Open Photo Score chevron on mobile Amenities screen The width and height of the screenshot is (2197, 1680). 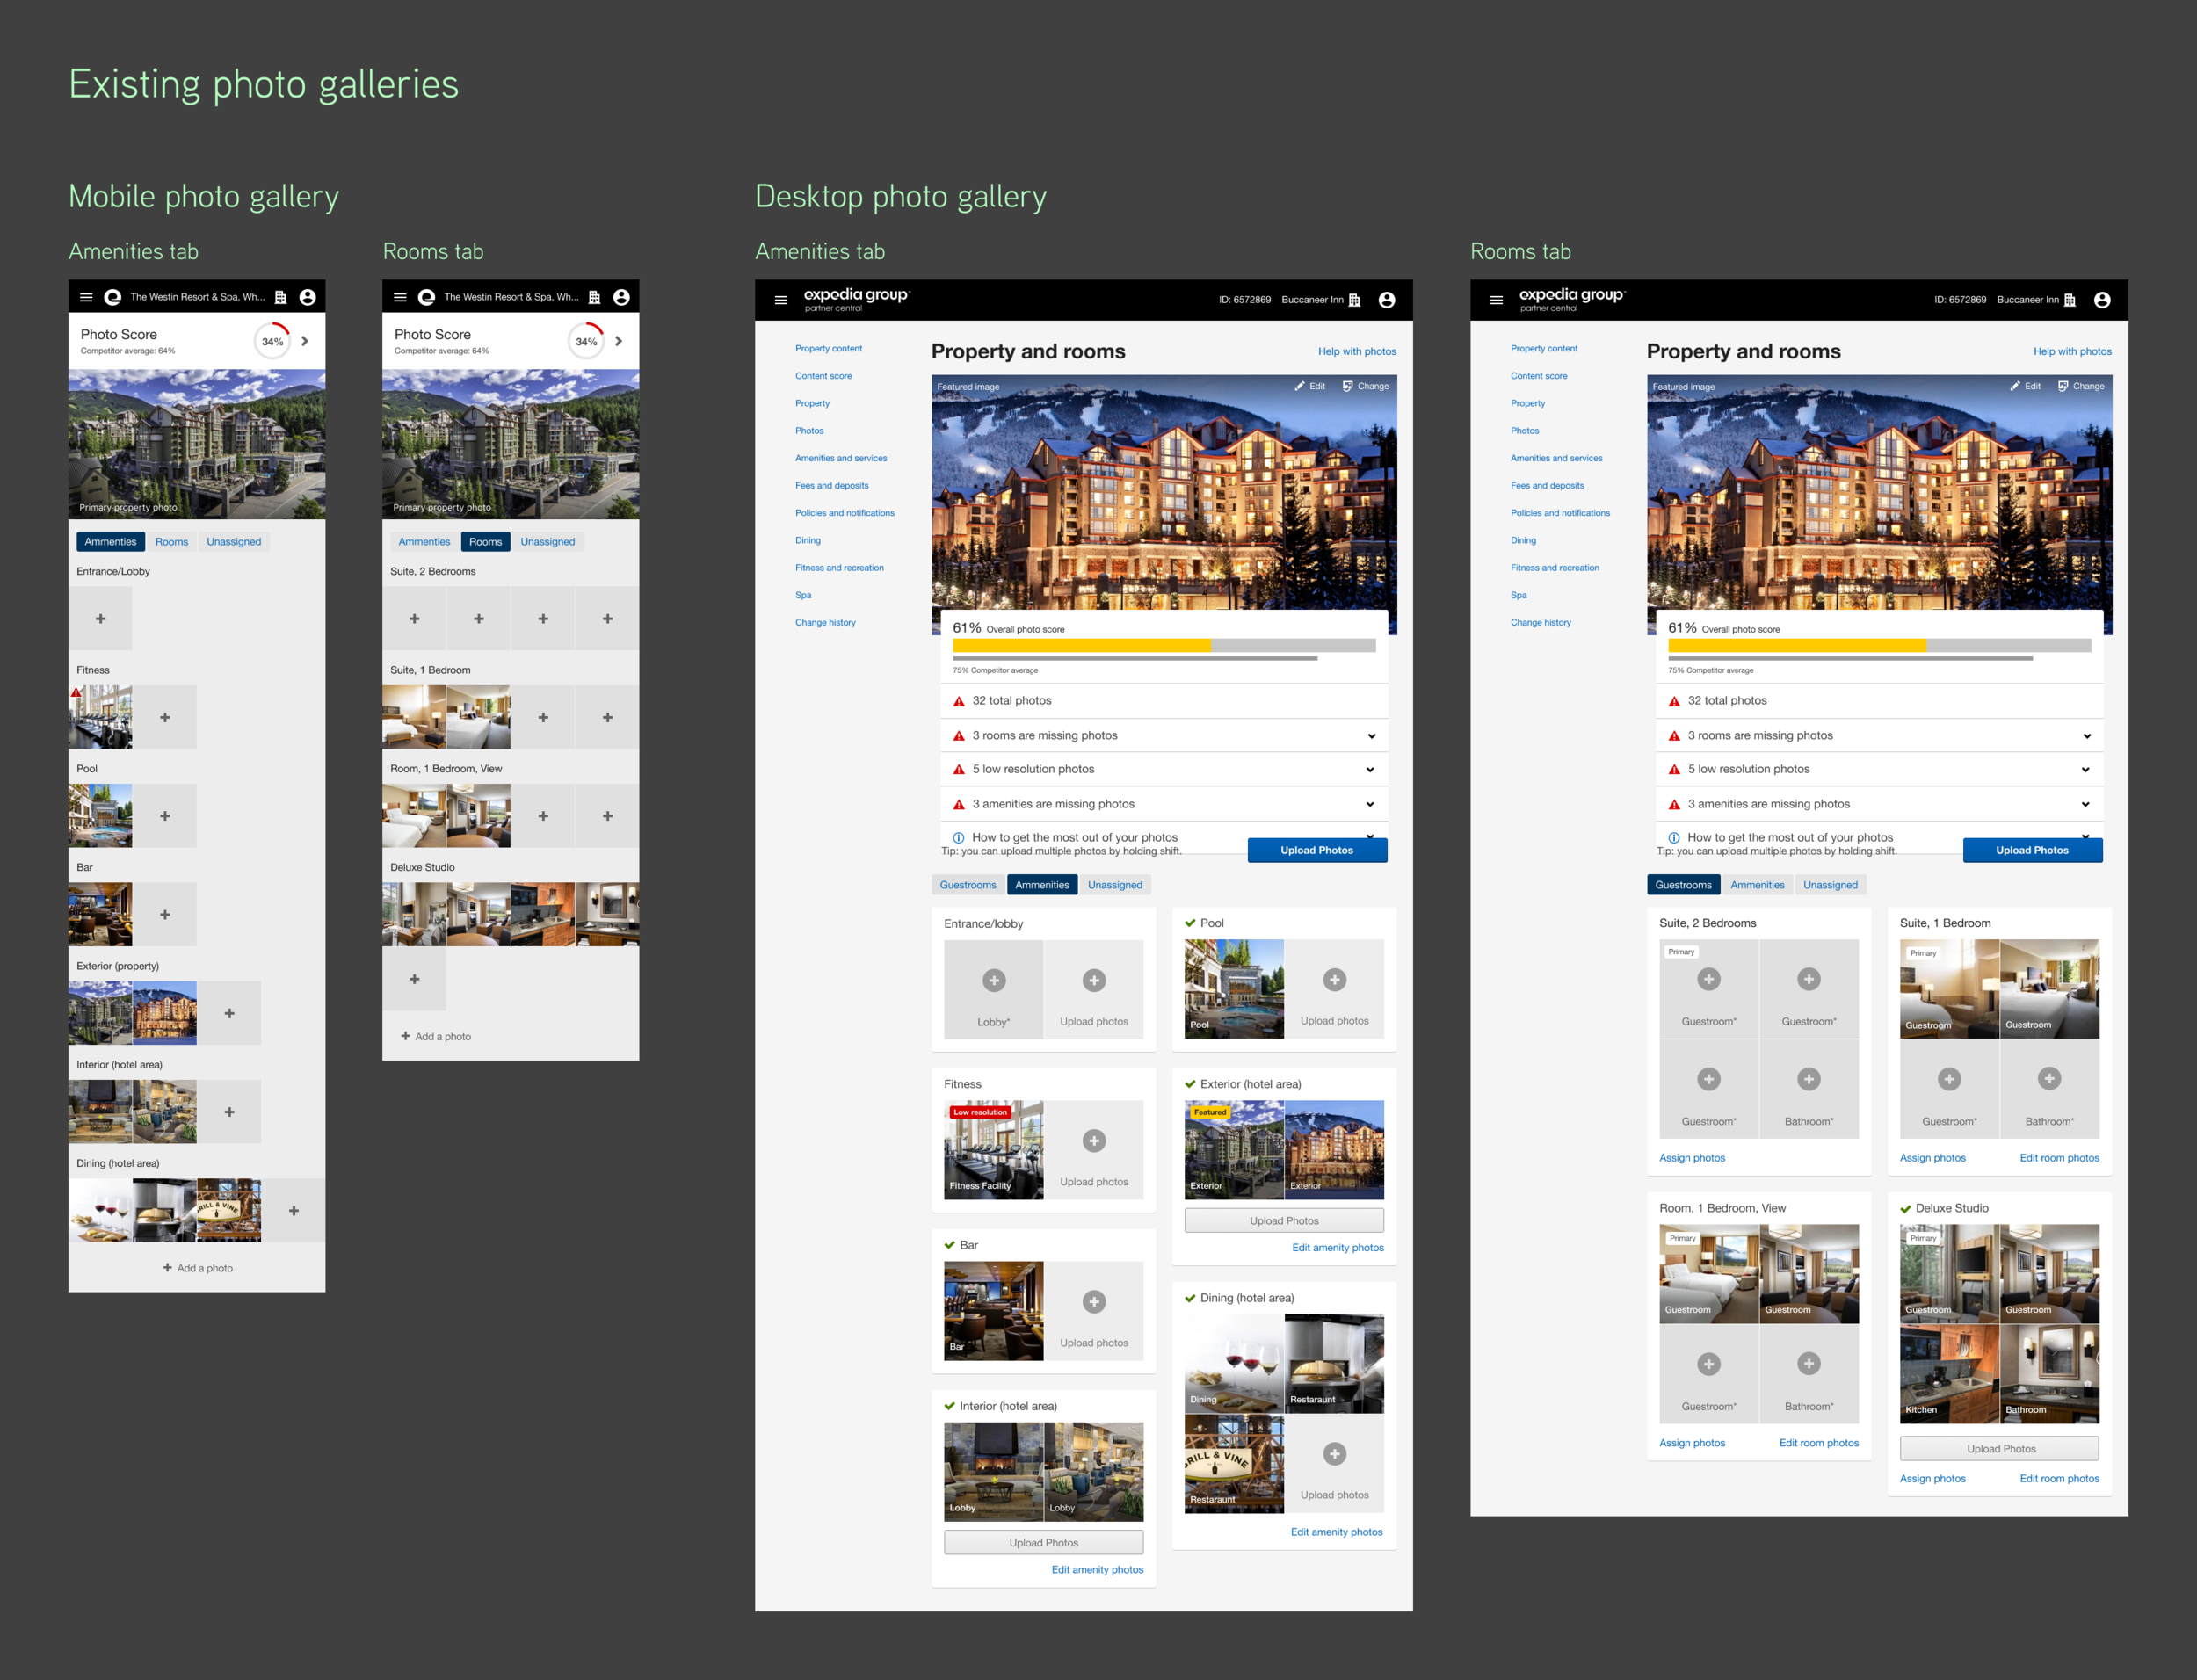[x=305, y=341]
